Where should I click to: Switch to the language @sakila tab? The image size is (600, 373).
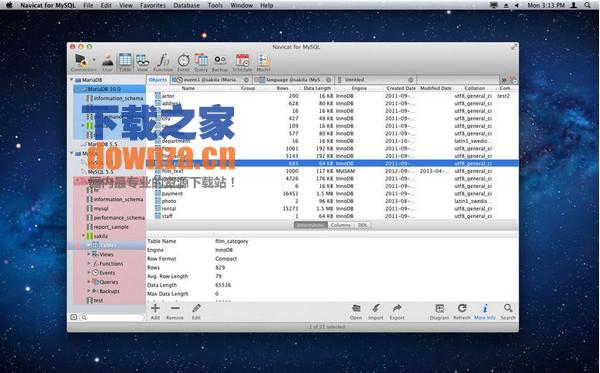pos(293,80)
